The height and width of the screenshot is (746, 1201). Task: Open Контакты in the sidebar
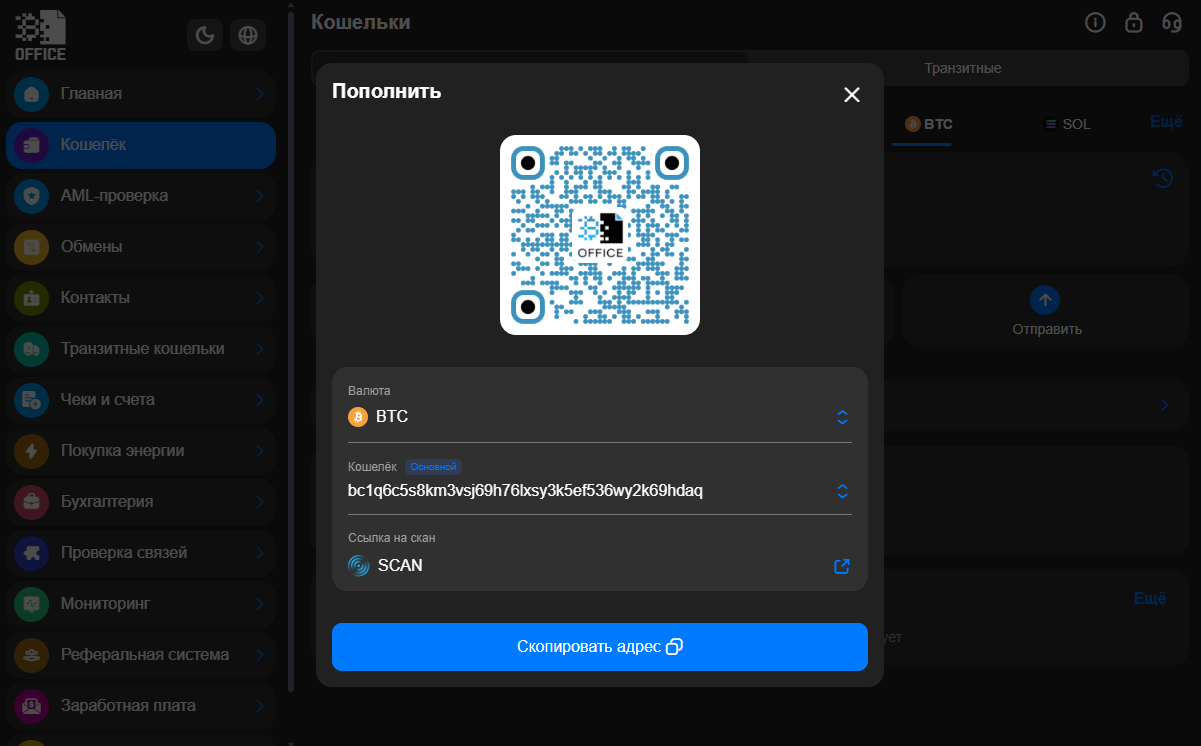[141, 298]
